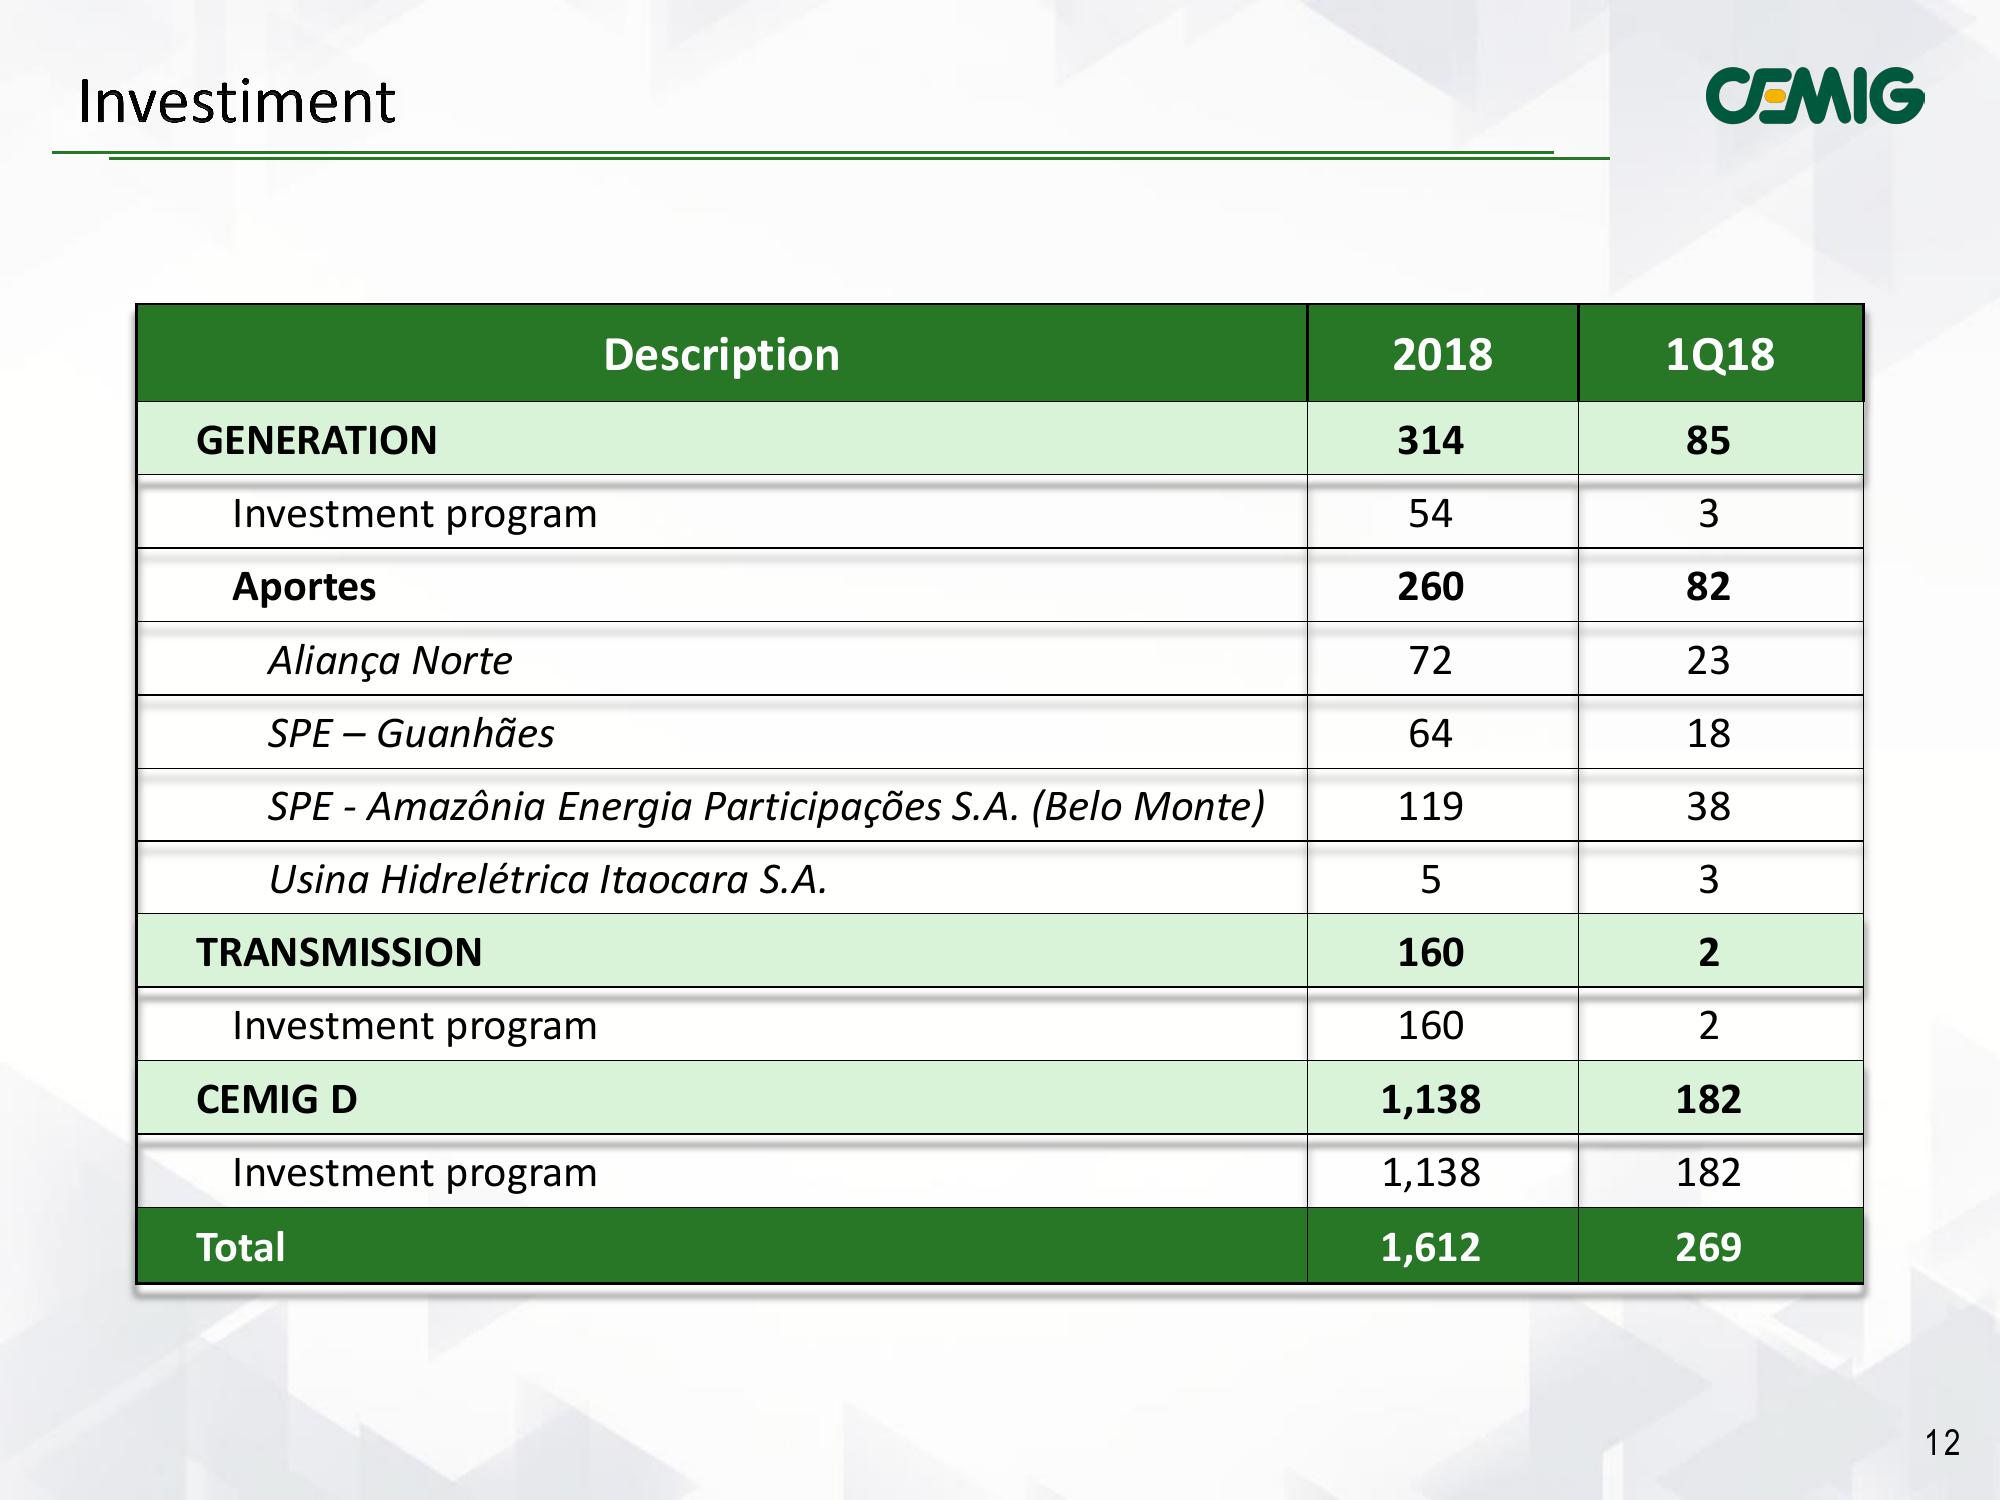Select the TRANSMISSION row label
Screen dimensions: 2000x1500
[339, 952]
